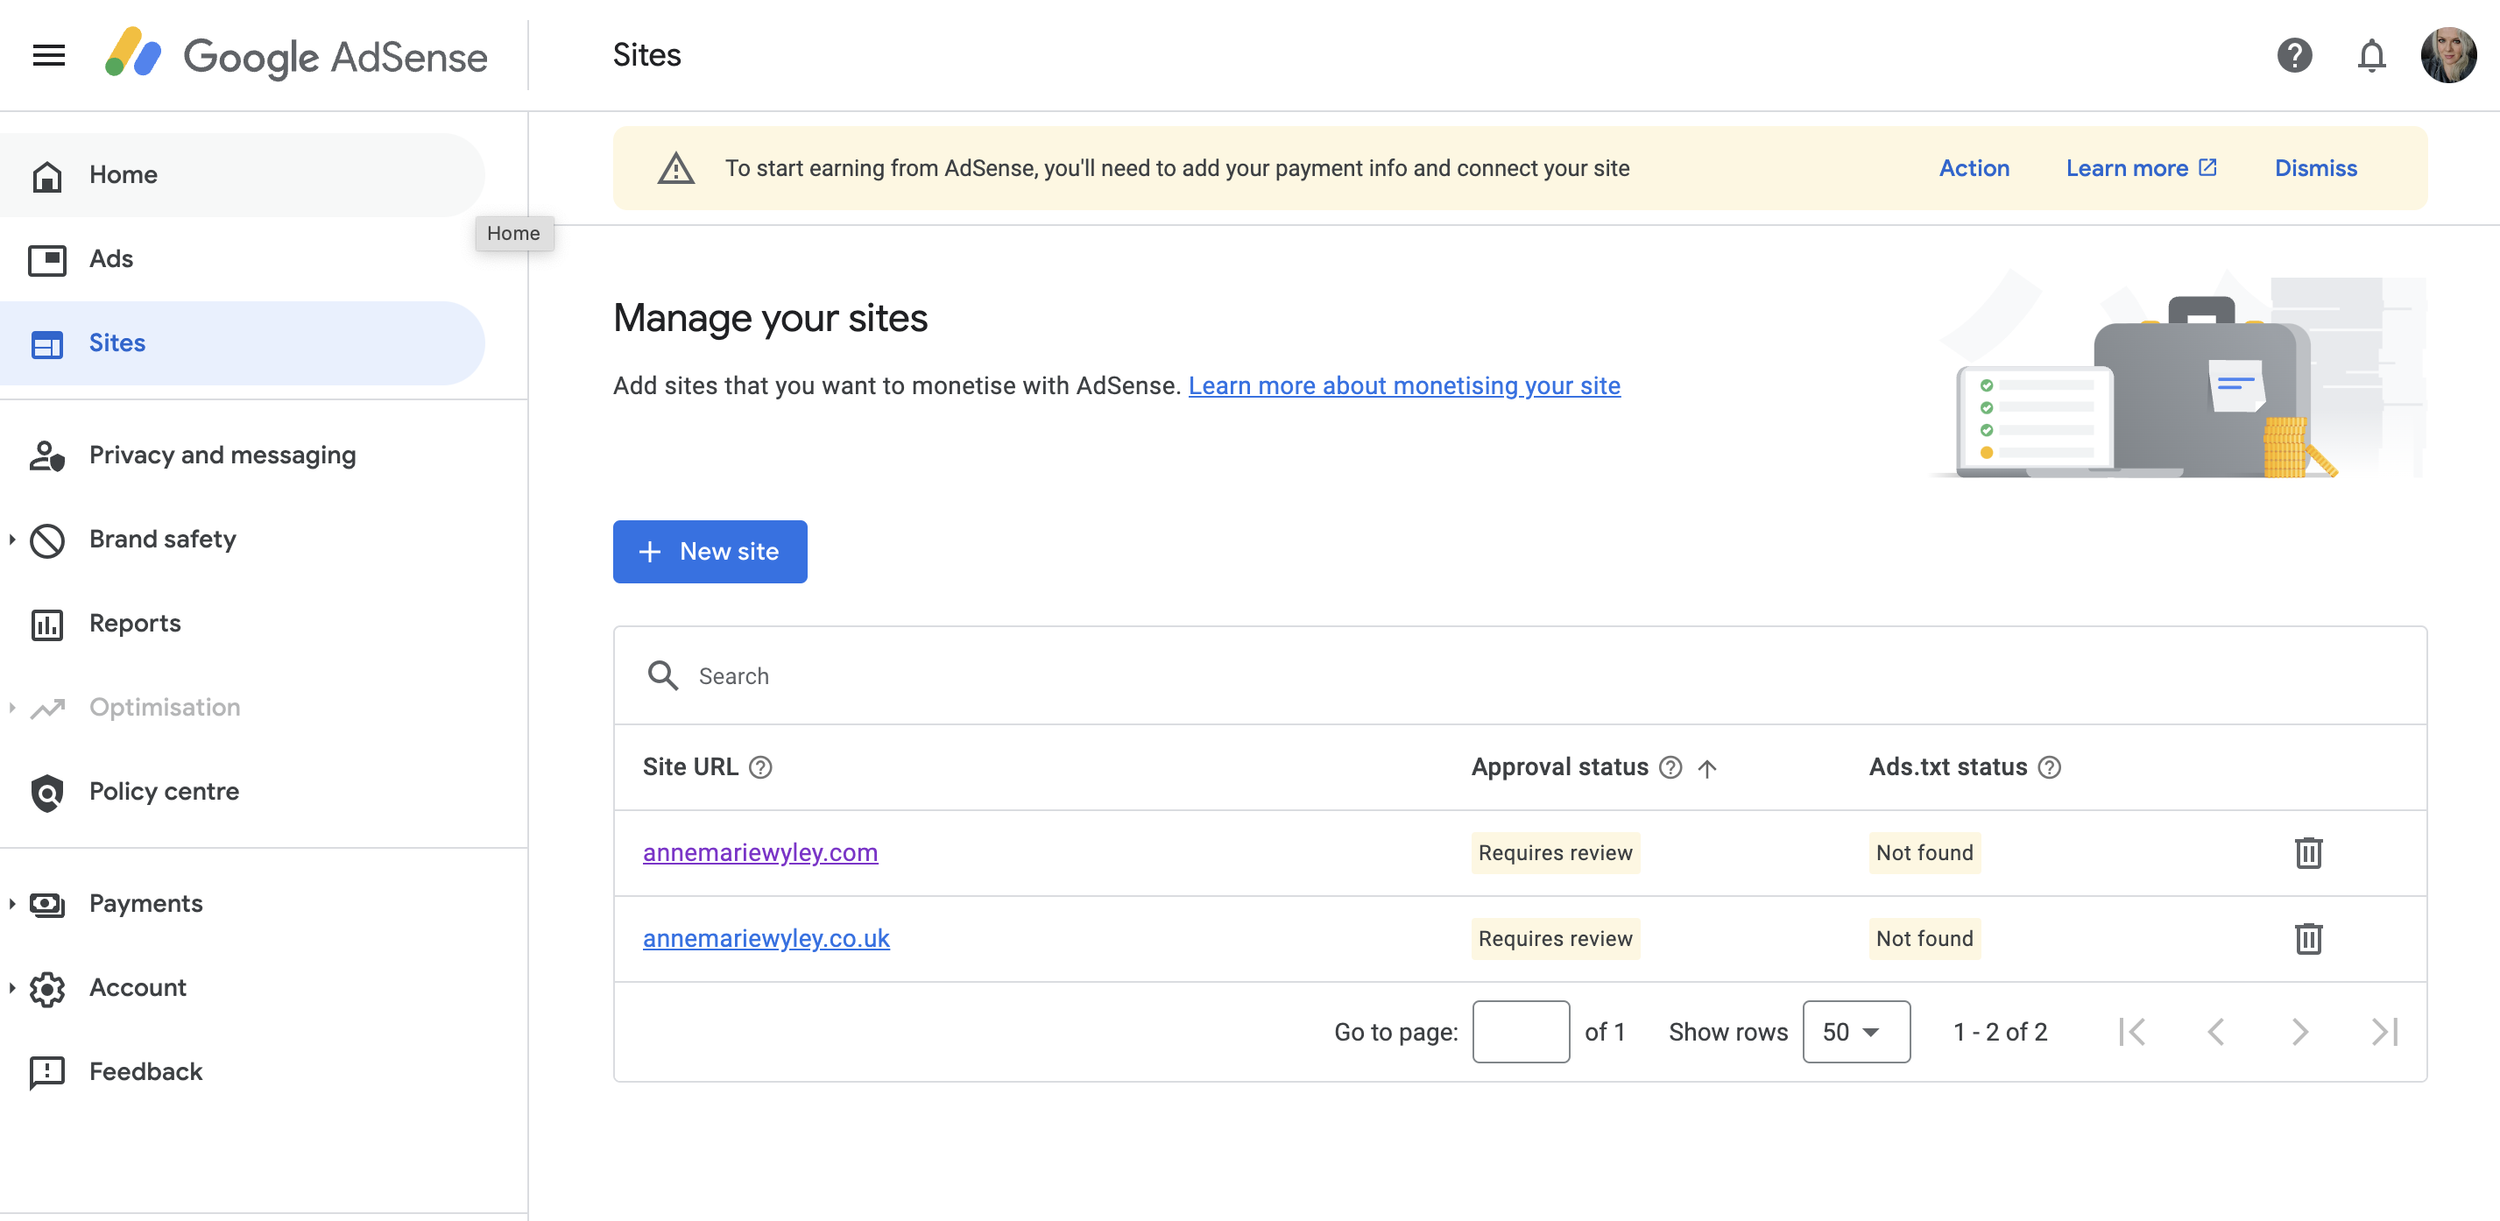Click the Go to page input box

[1521, 1032]
